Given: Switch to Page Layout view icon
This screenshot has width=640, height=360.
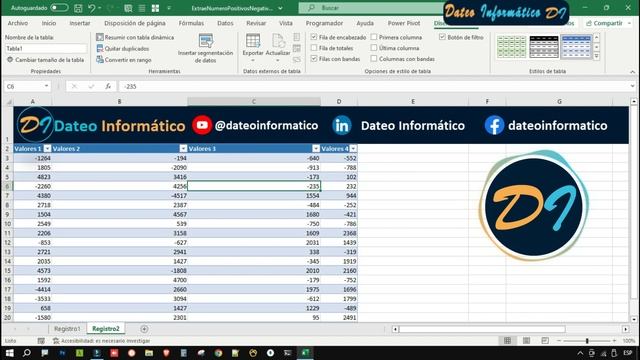Looking at the screenshot, I should pos(526,340).
